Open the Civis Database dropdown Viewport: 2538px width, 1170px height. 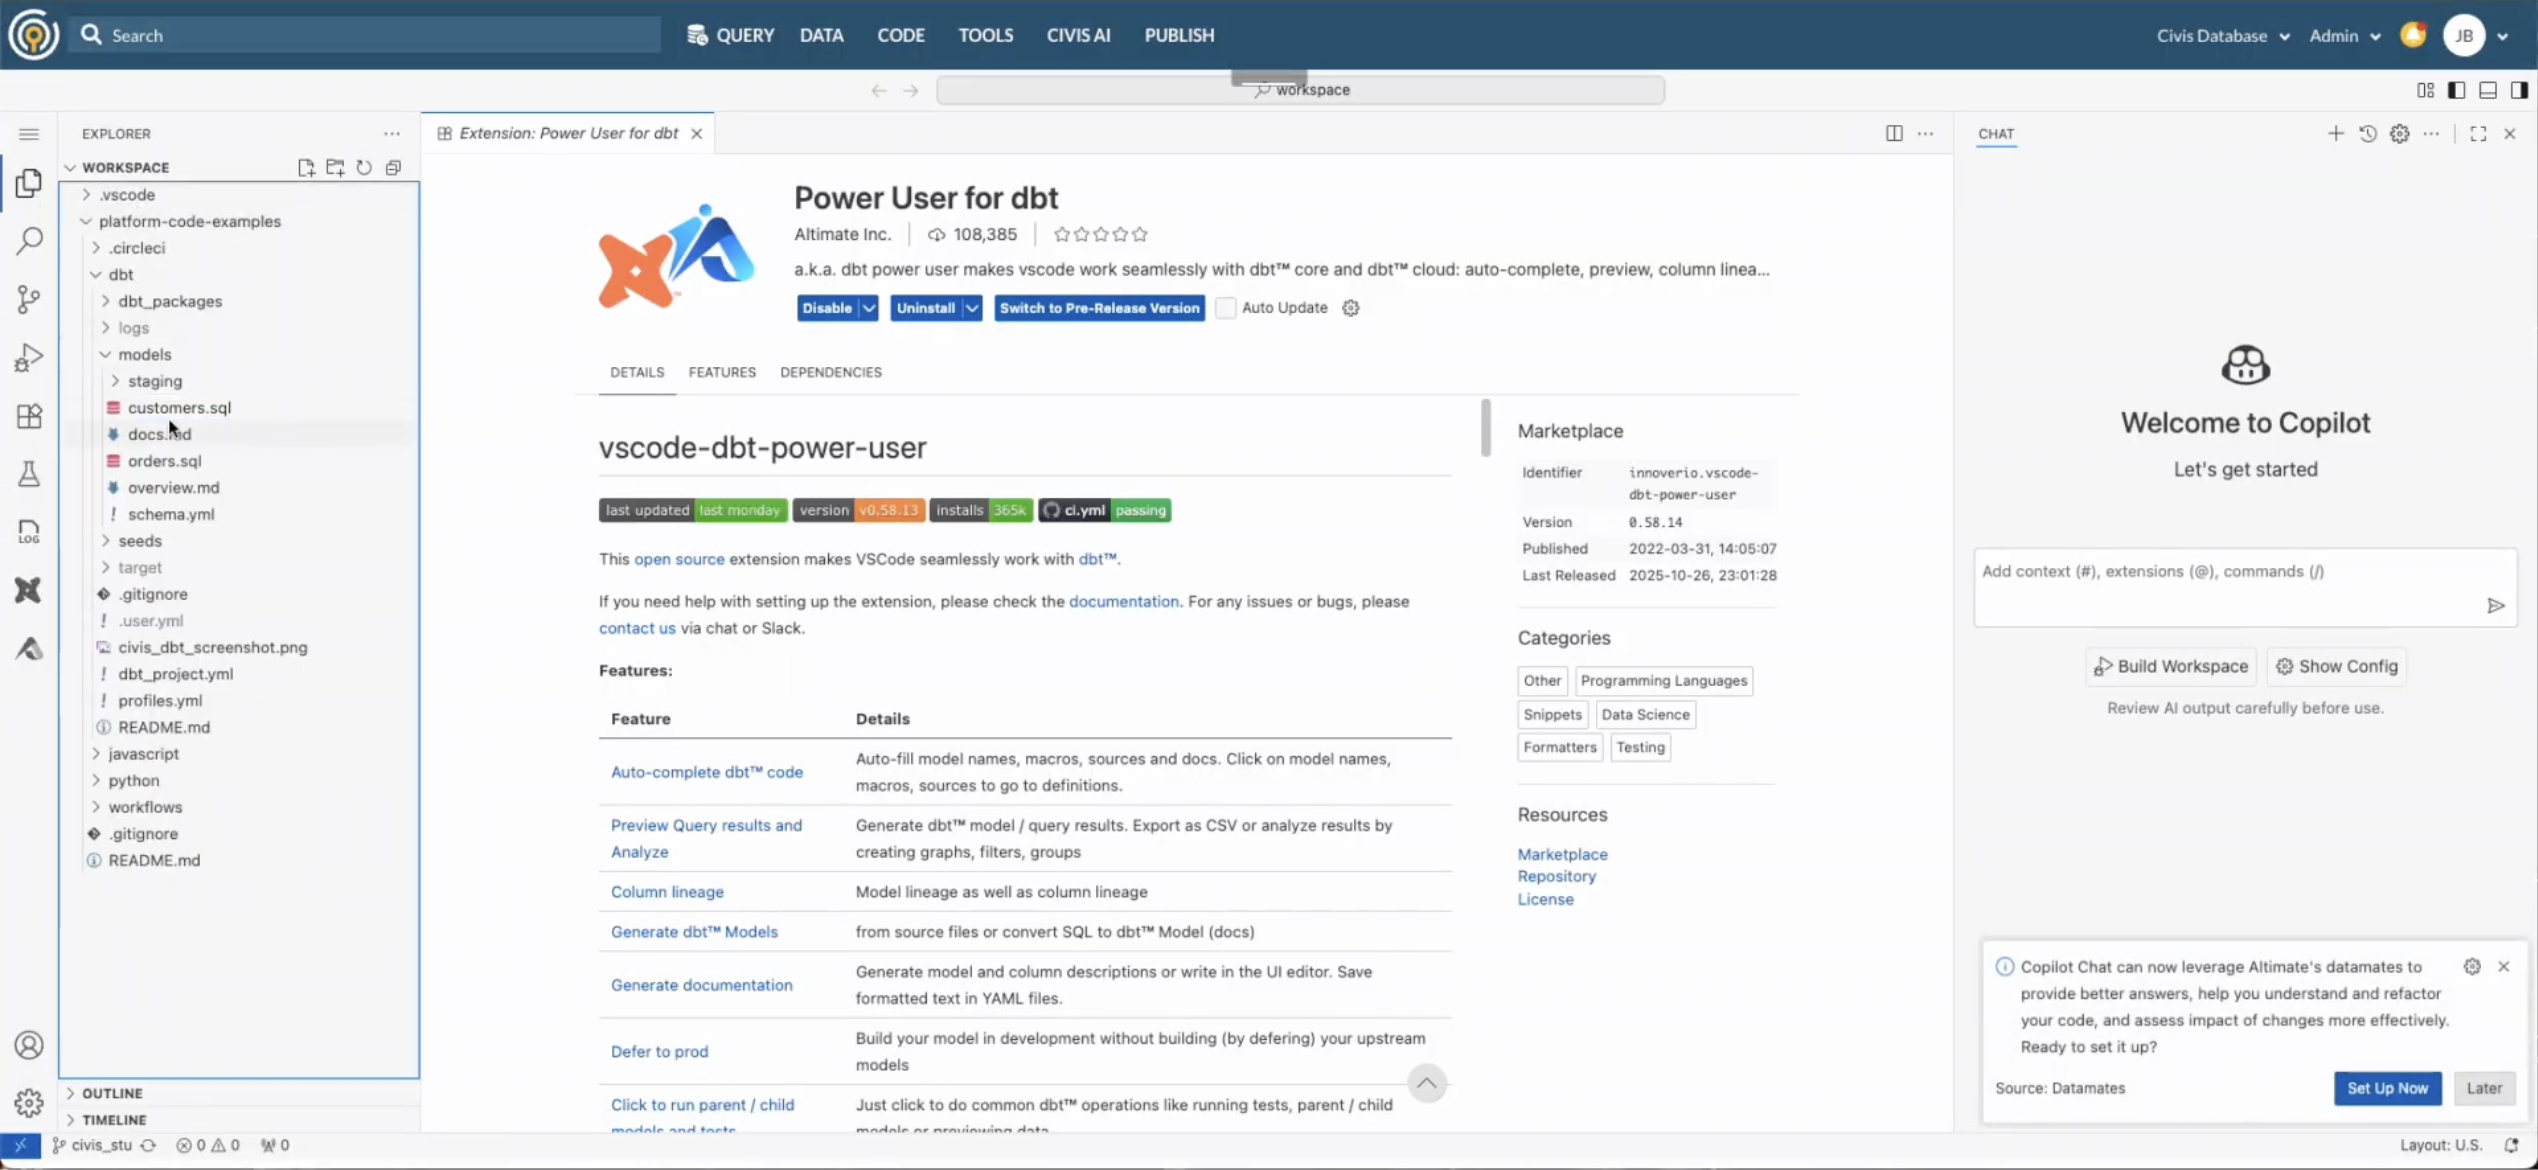2222,36
